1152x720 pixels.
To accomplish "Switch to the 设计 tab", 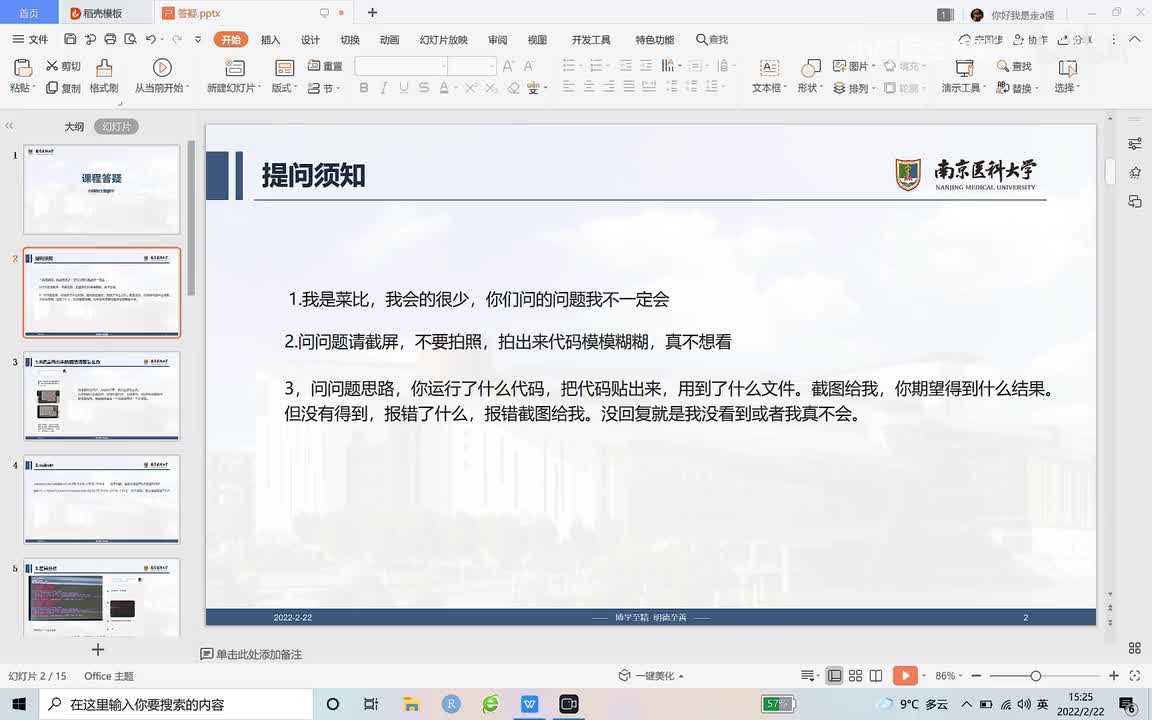I will (310, 40).
